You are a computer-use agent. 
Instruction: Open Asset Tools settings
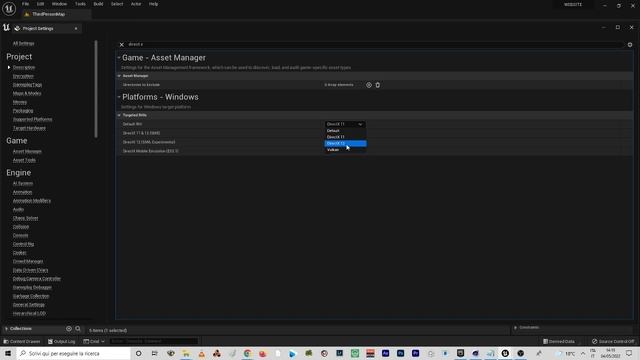[24, 160]
